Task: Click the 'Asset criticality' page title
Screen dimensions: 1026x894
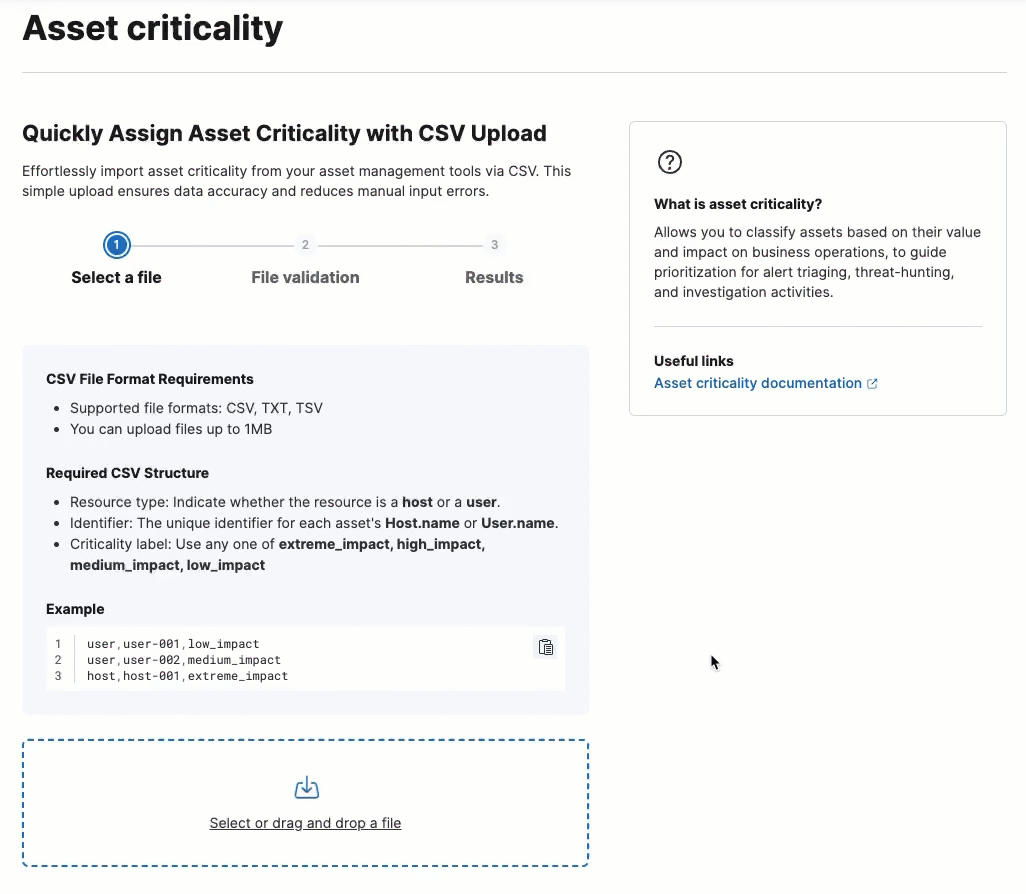Action: point(152,29)
